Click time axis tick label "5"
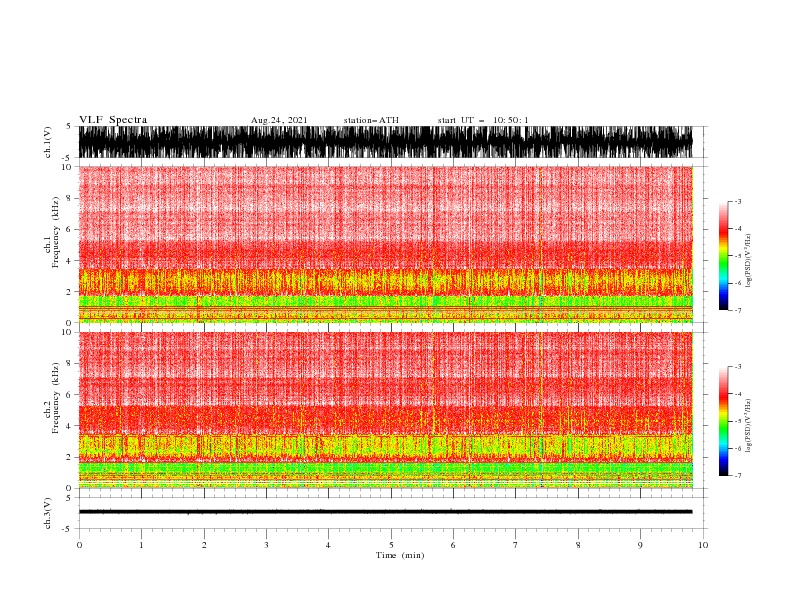This screenshot has width=792, height=612. [391, 545]
